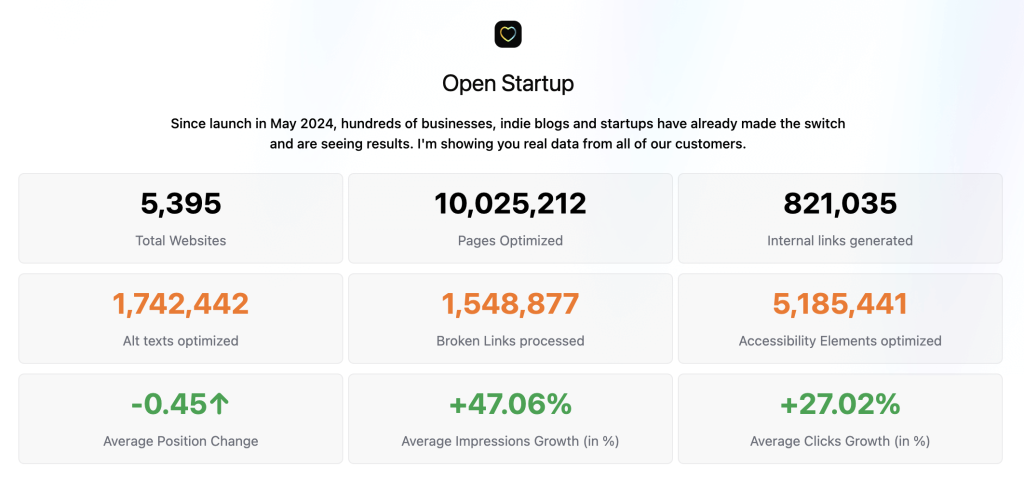Click the orange 5,185,441 value
Screen dimensions: 1024x480
840,304
